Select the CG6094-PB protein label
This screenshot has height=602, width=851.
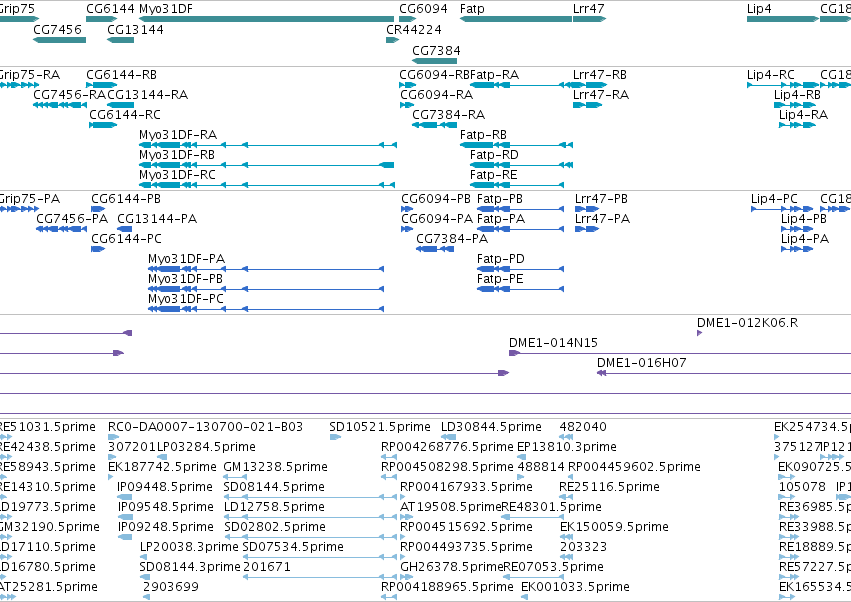coord(436,199)
